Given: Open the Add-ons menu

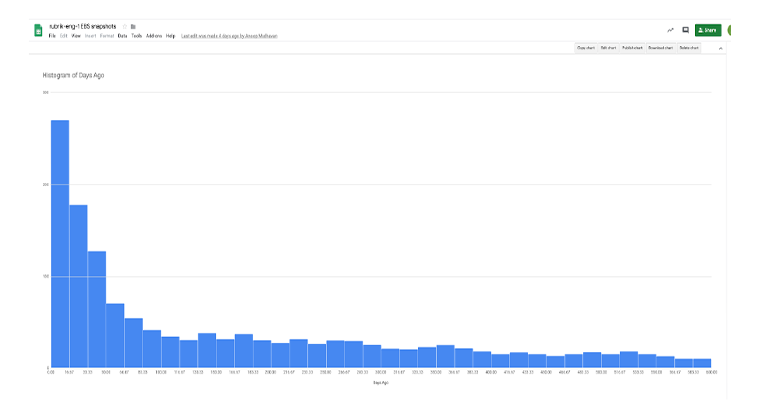Looking at the screenshot, I should click(x=154, y=36).
